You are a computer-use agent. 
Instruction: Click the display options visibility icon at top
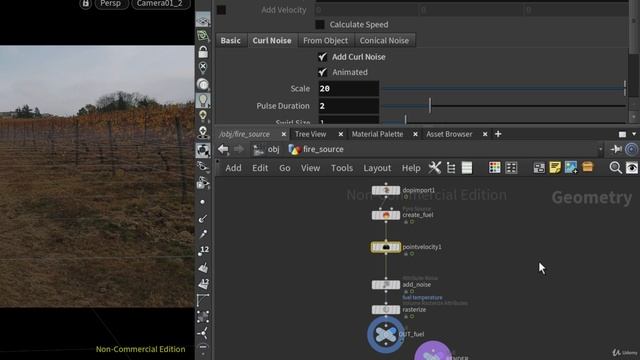(x=203, y=20)
